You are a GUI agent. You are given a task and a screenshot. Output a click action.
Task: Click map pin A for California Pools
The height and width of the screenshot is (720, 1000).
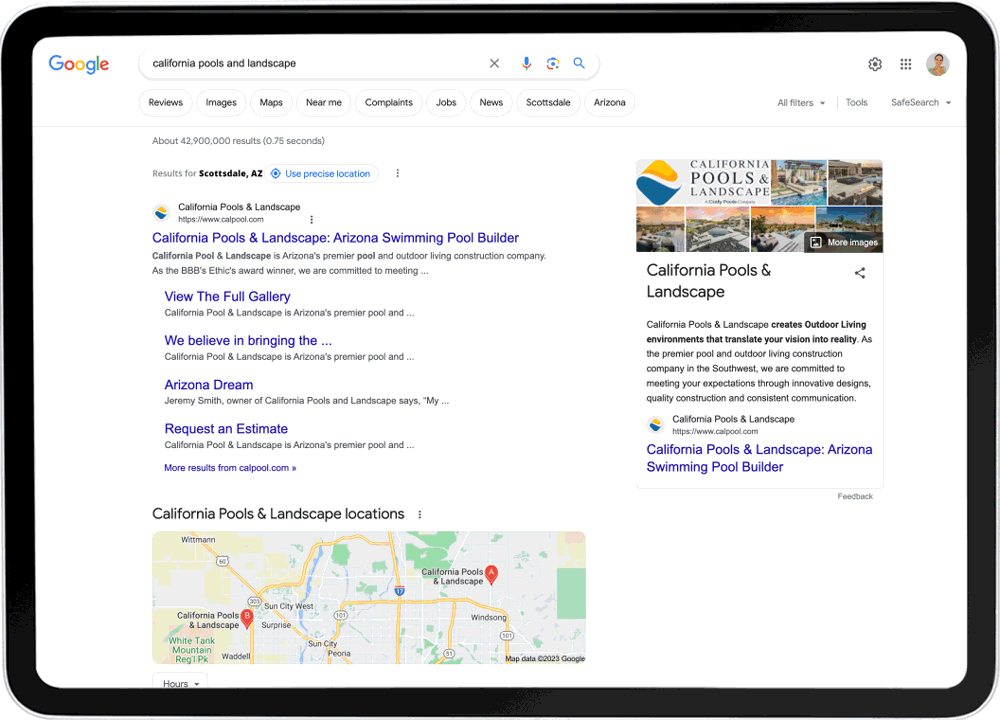(491, 575)
